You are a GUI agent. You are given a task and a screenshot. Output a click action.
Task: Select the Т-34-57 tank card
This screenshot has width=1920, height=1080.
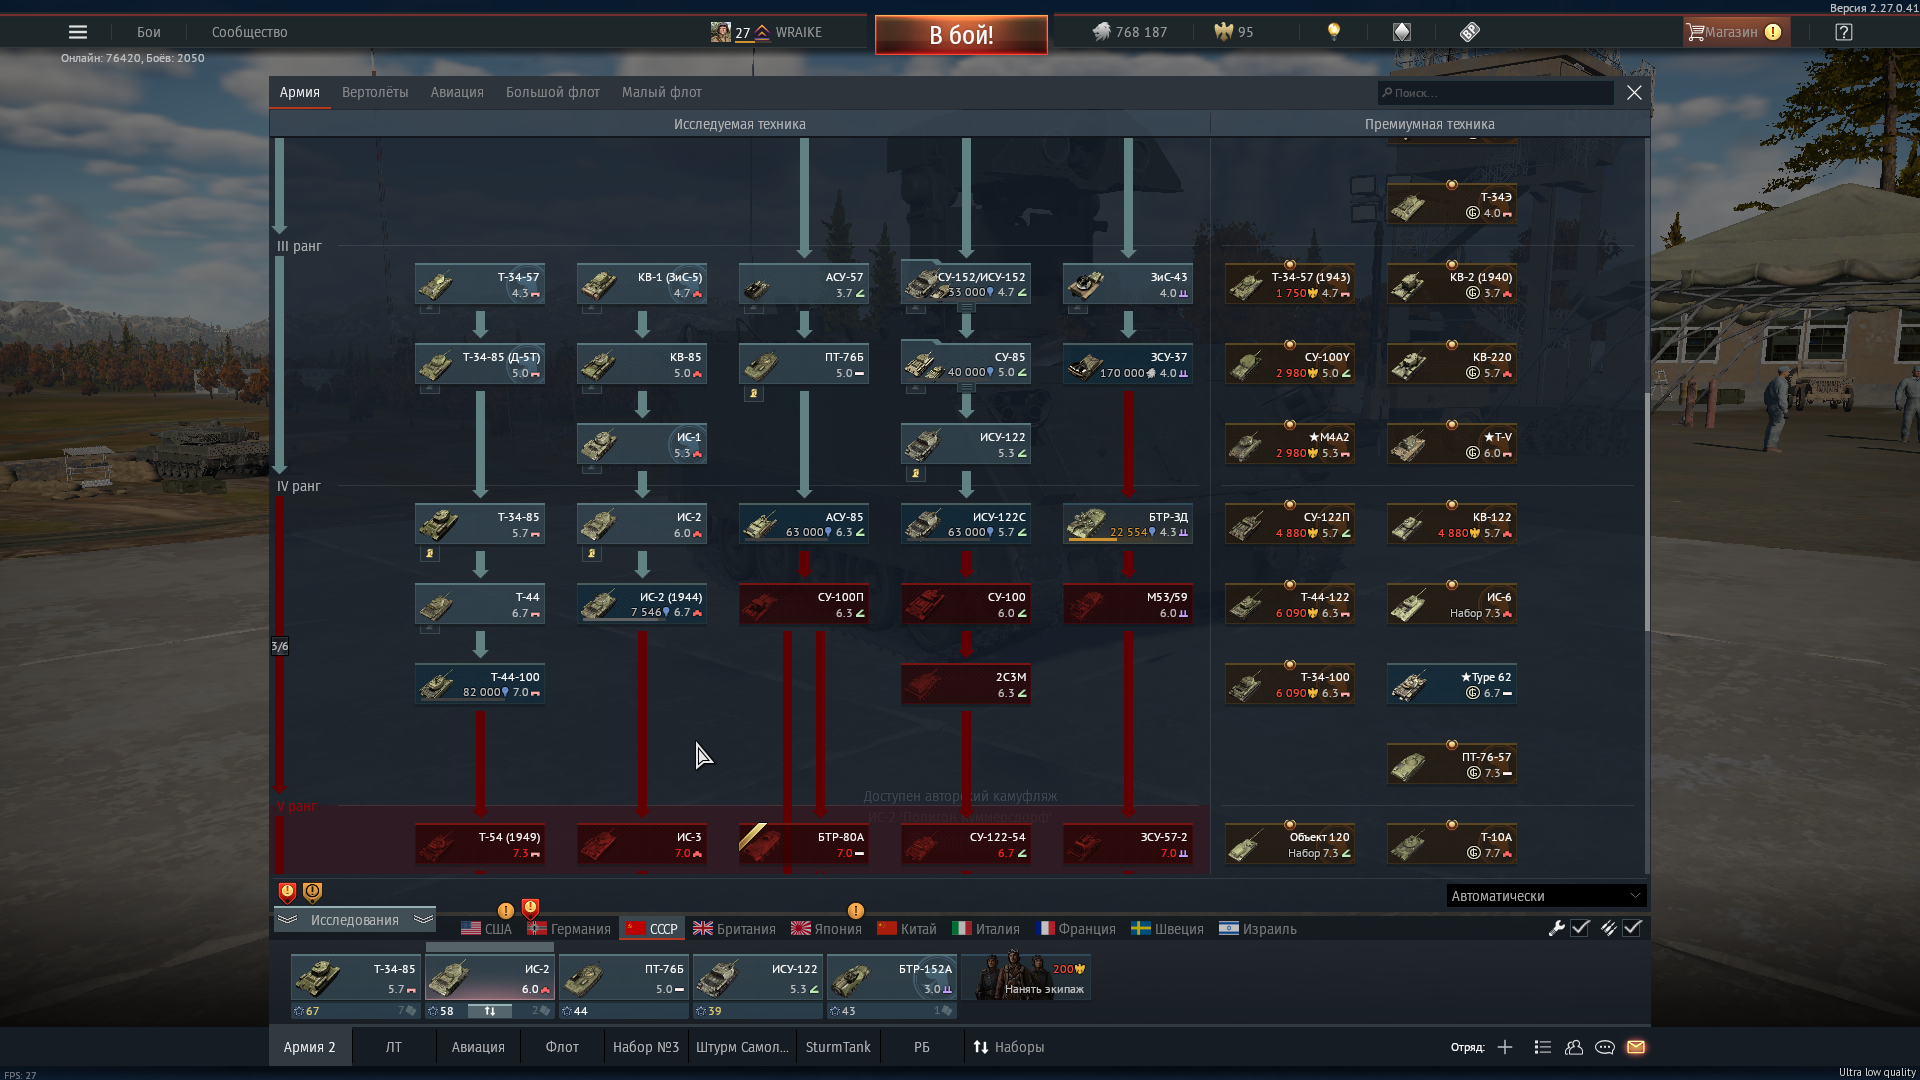tap(480, 284)
